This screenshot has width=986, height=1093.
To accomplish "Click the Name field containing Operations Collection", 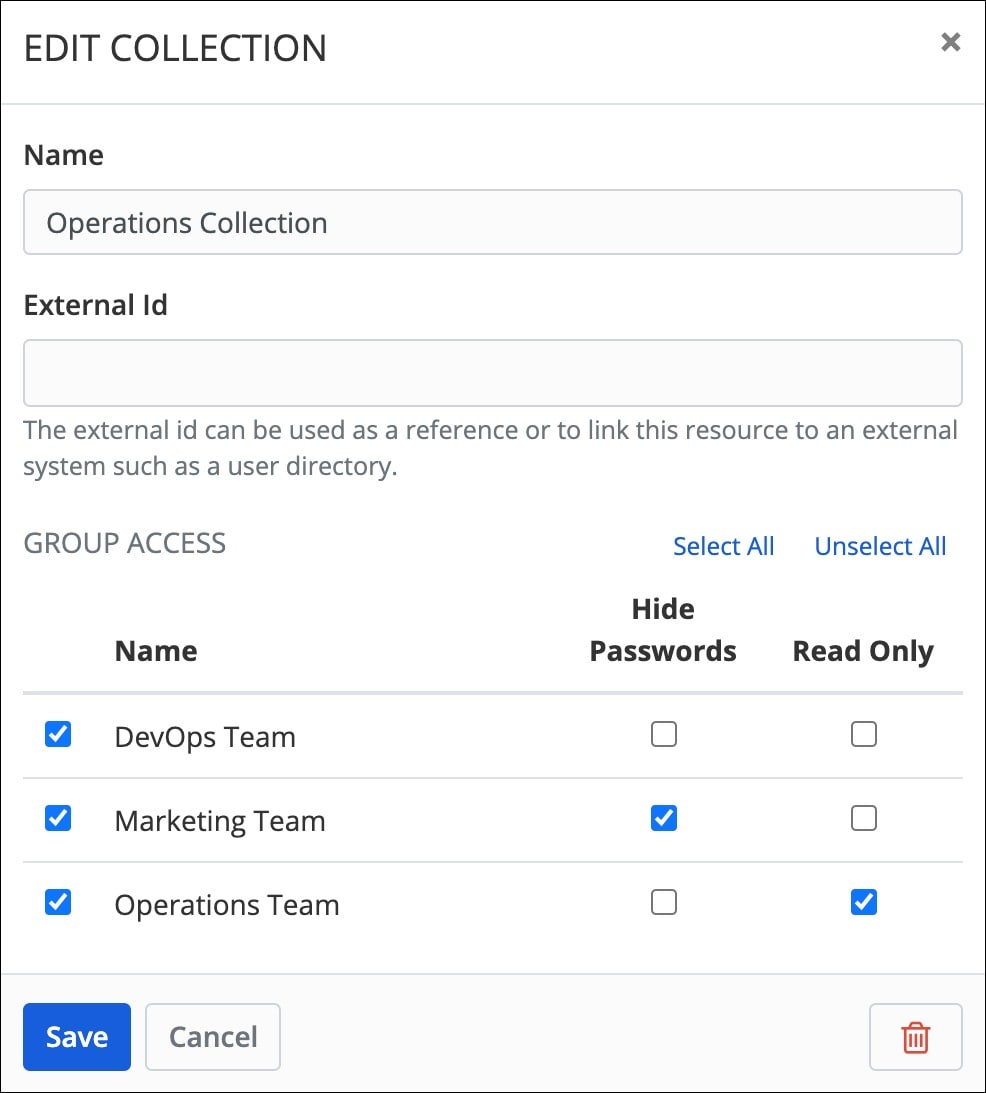I will [x=493, y=222].
